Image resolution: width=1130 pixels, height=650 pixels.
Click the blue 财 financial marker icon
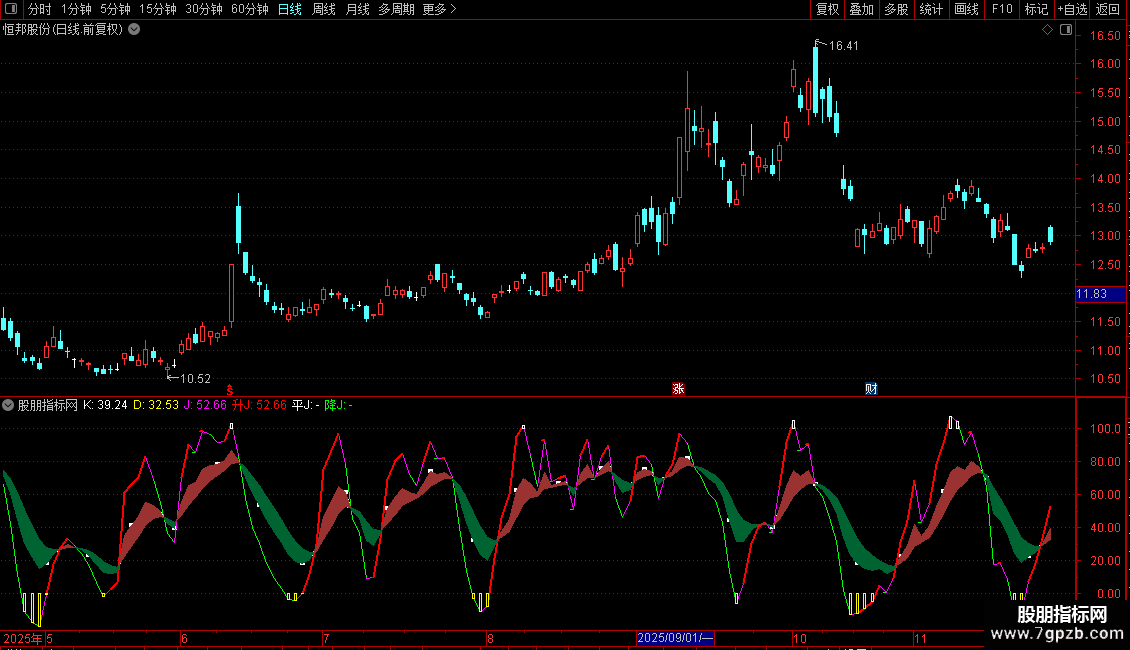[871, 389]
